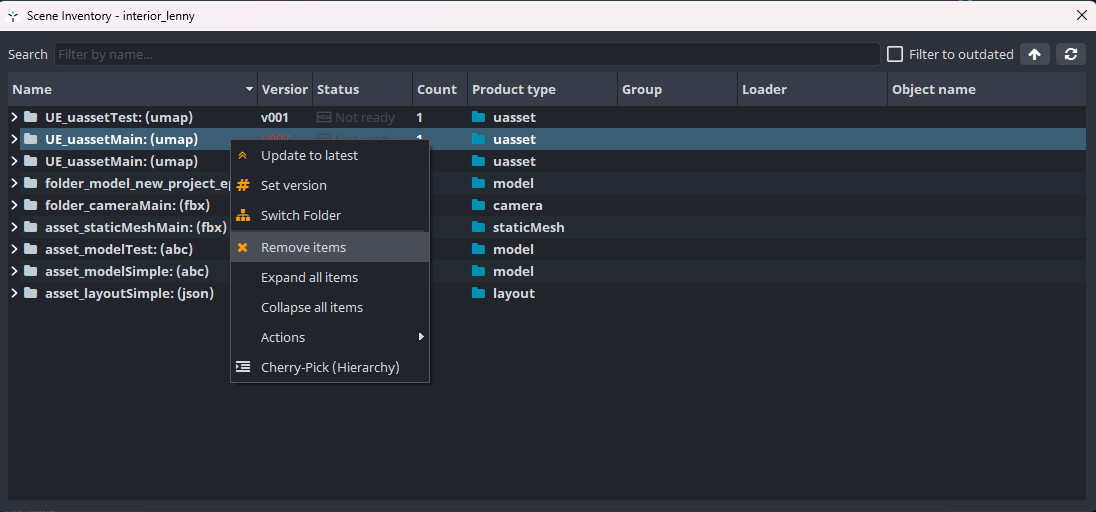The height and width of the screenshot is (512, 1096).
Task: Click the Cherry-Pick hierarchy icon
Action: point(243,367)
